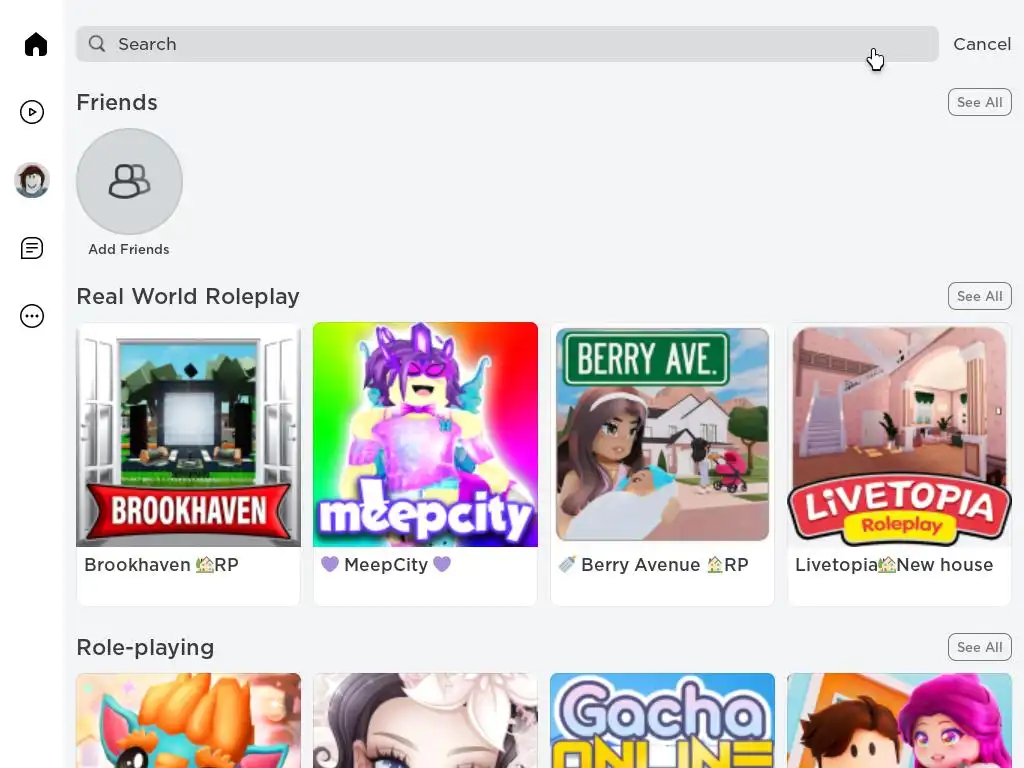Click the 'Real World Roleplay' heading

(188, 296)
